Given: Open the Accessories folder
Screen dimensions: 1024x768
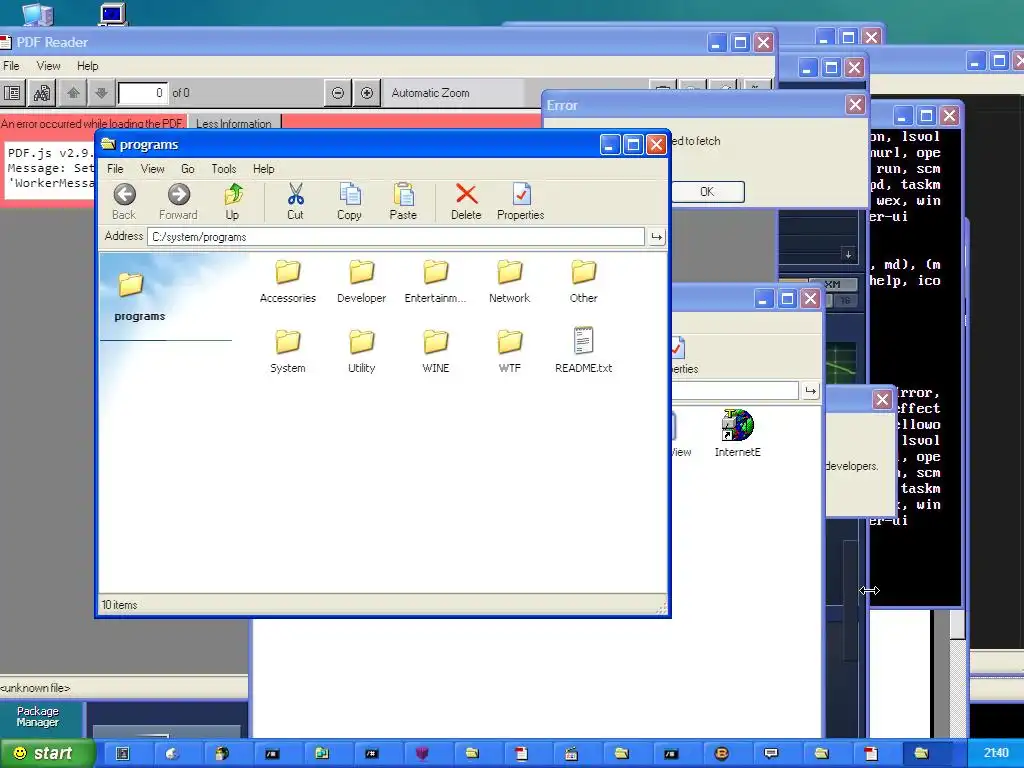Looking at the screenshot, I should pyautogui.click(x=287, y=281).
